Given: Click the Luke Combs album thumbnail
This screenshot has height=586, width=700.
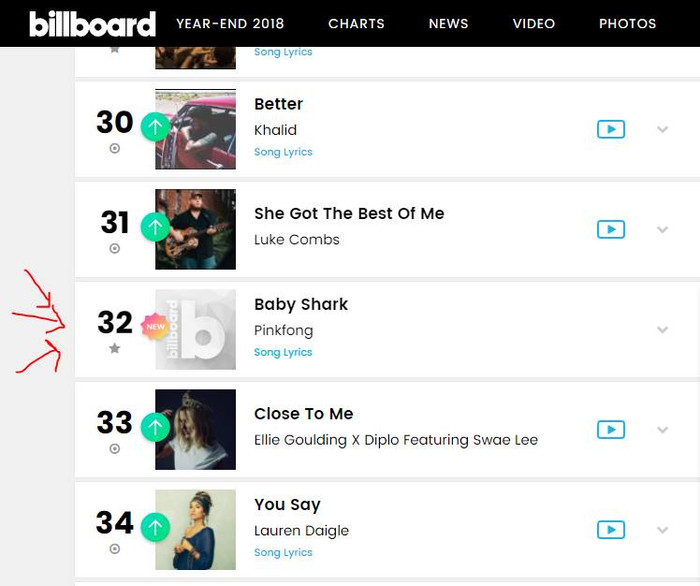Looking at the screenshot, I should click(196, 229).
